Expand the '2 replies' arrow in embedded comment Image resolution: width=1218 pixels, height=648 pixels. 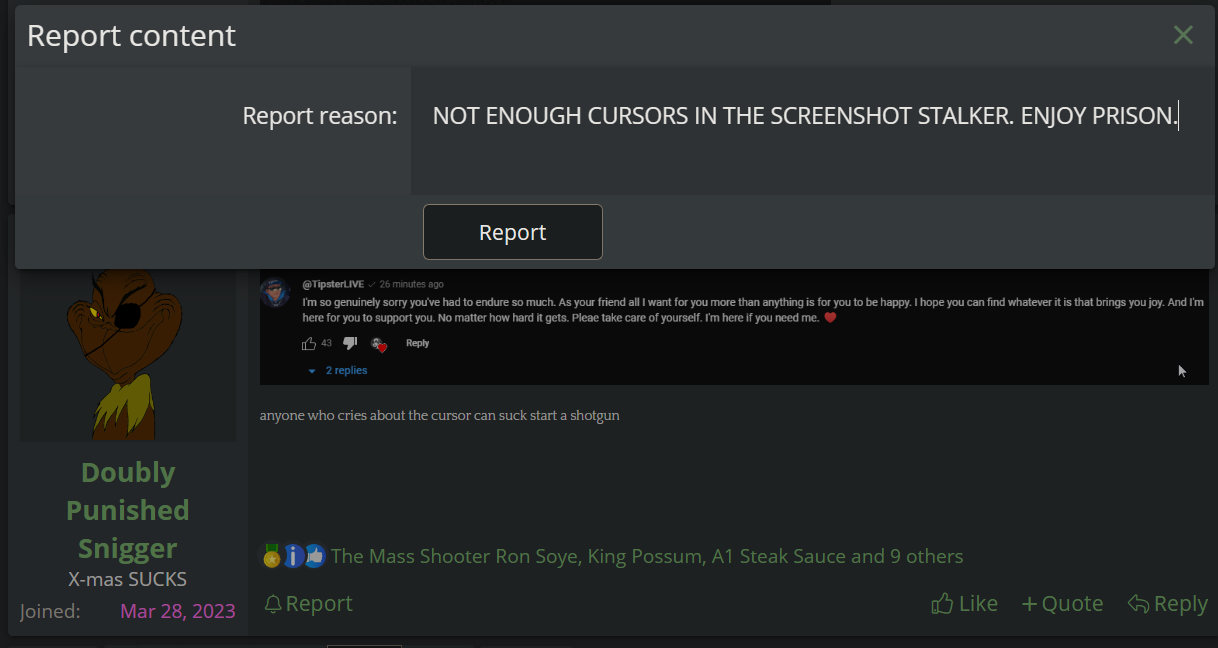pyautogui.click(x=313, y=371)
